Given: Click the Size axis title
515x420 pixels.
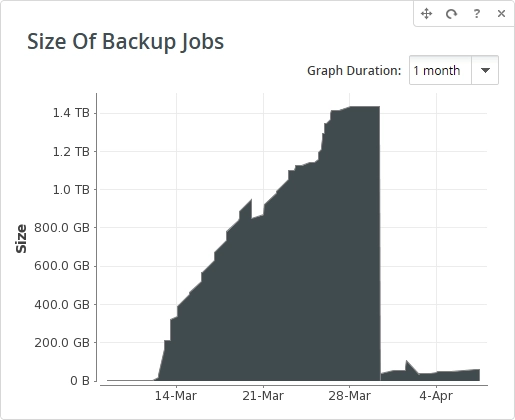Looking at the screenshot, I should pos(21,239).
